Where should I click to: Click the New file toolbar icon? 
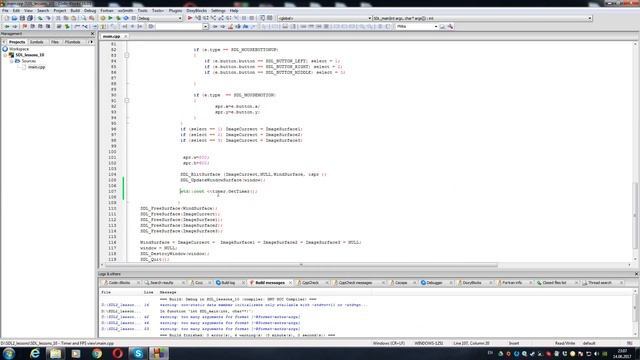(x=6, y=18)
